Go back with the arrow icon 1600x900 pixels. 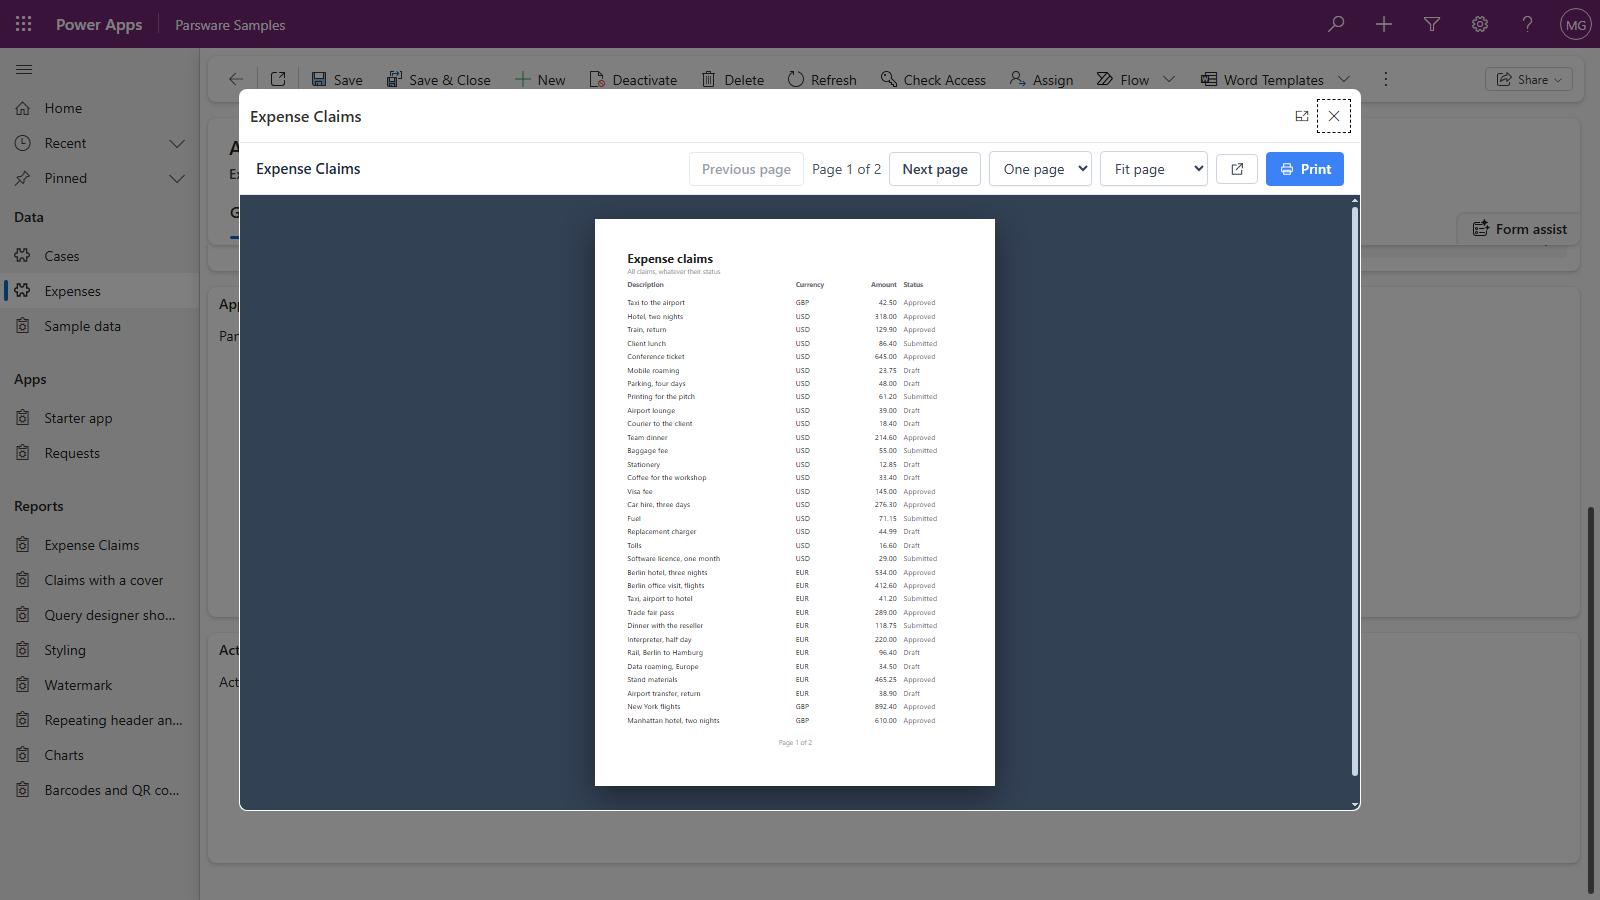tap(236, 79)
